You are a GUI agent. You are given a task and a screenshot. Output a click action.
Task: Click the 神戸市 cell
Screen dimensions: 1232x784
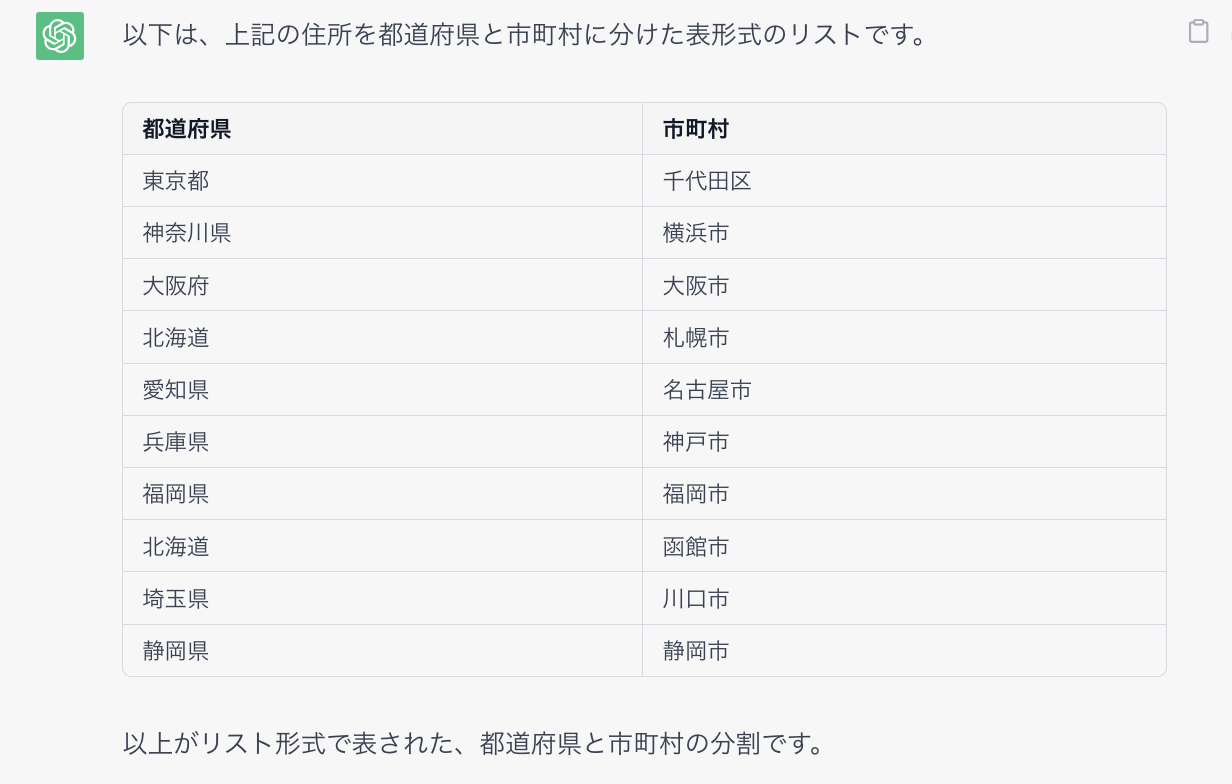click(x=904, y=442)
